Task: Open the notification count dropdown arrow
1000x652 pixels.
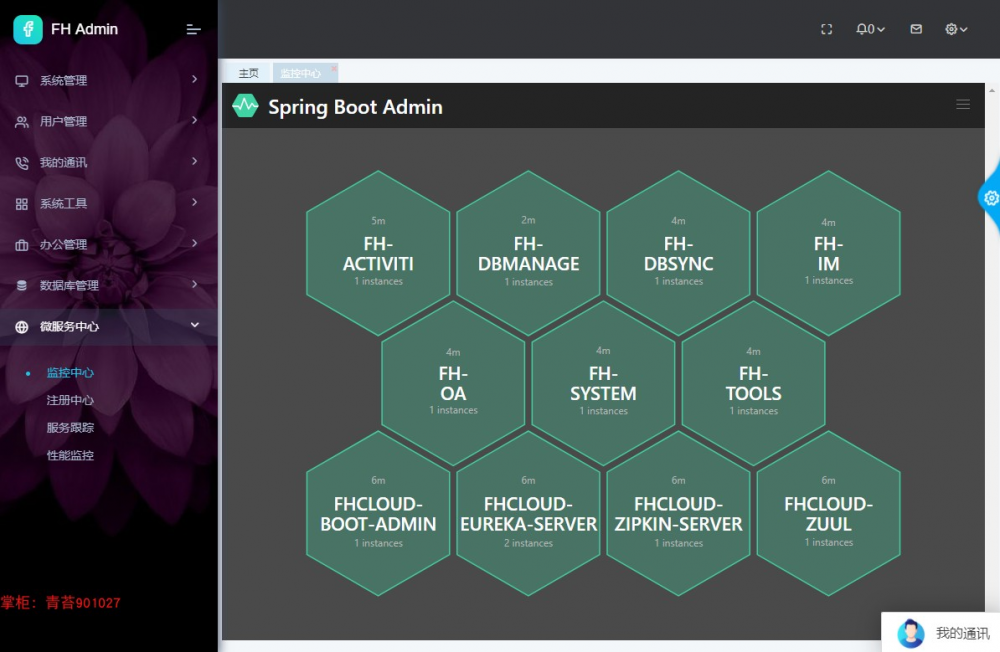Action: click(x=881, y=29)
